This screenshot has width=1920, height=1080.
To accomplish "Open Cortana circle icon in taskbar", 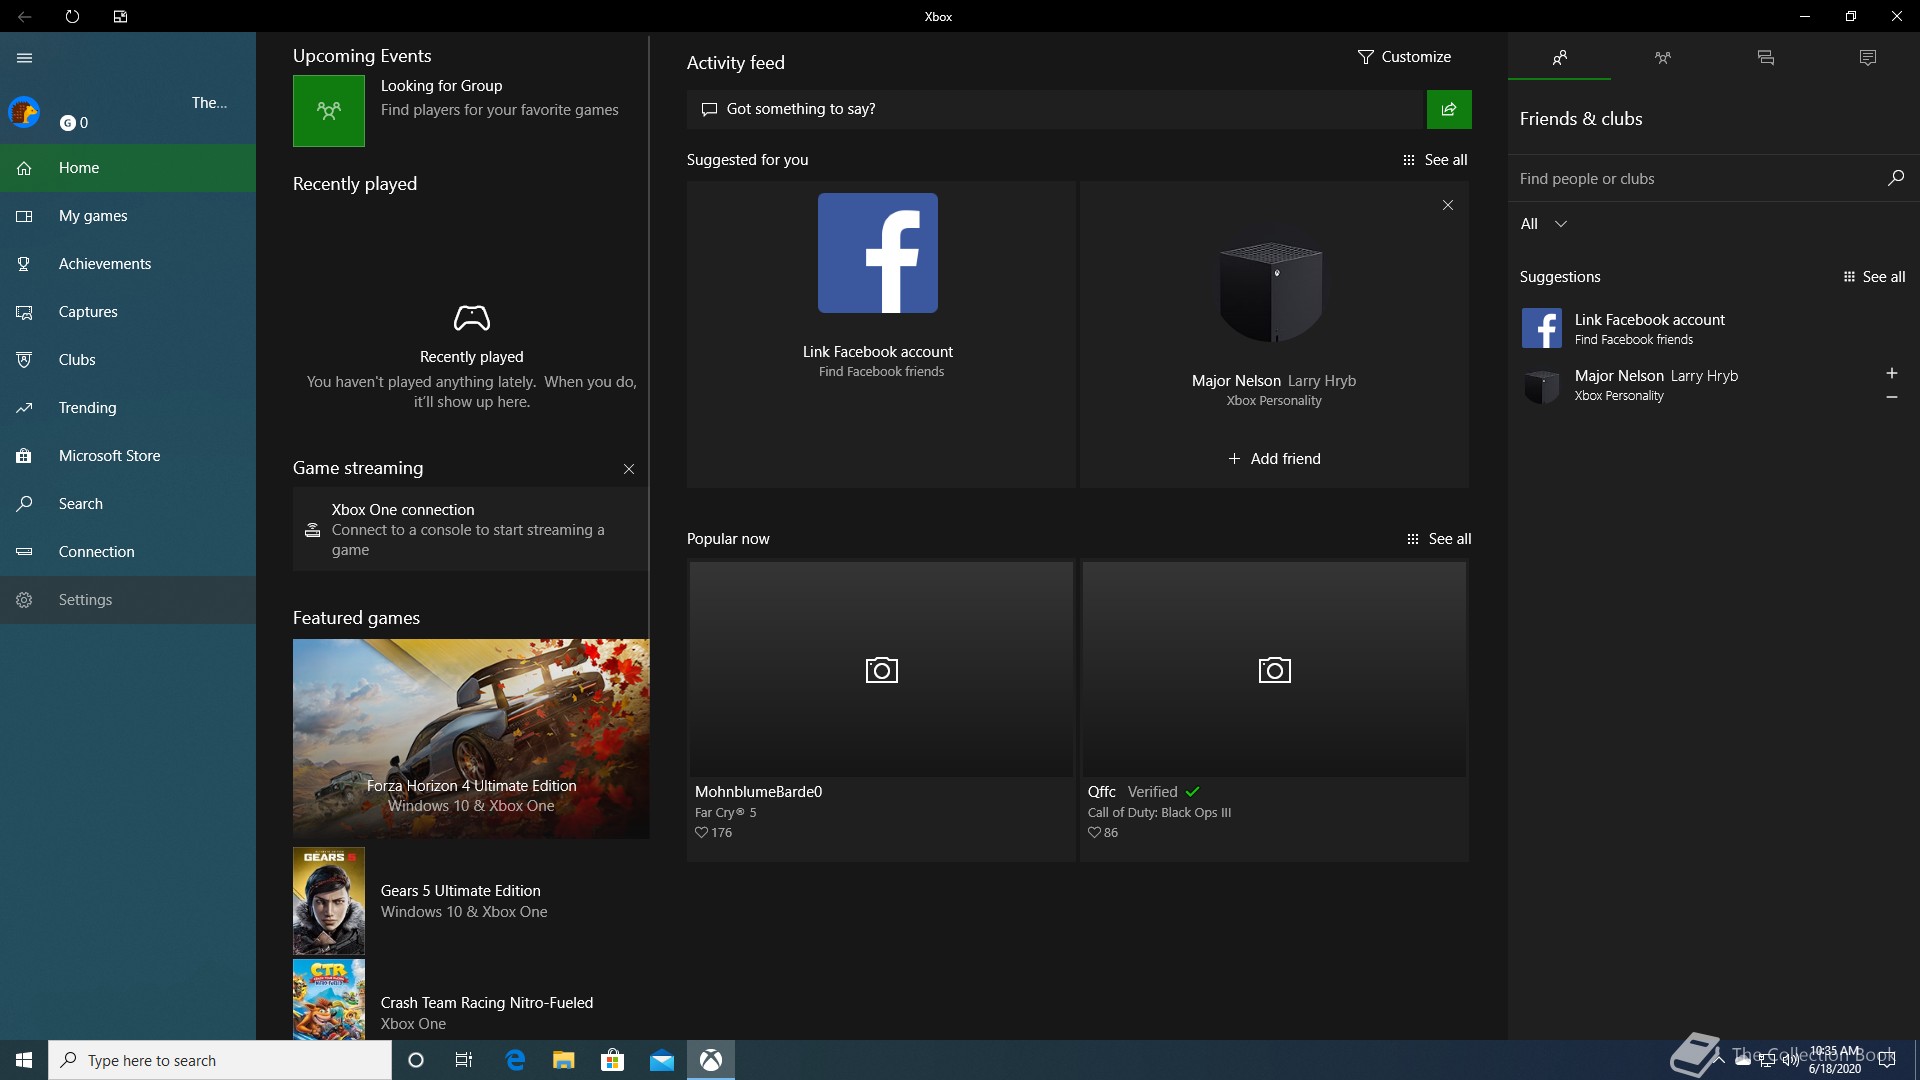I will pos(416,1060).
